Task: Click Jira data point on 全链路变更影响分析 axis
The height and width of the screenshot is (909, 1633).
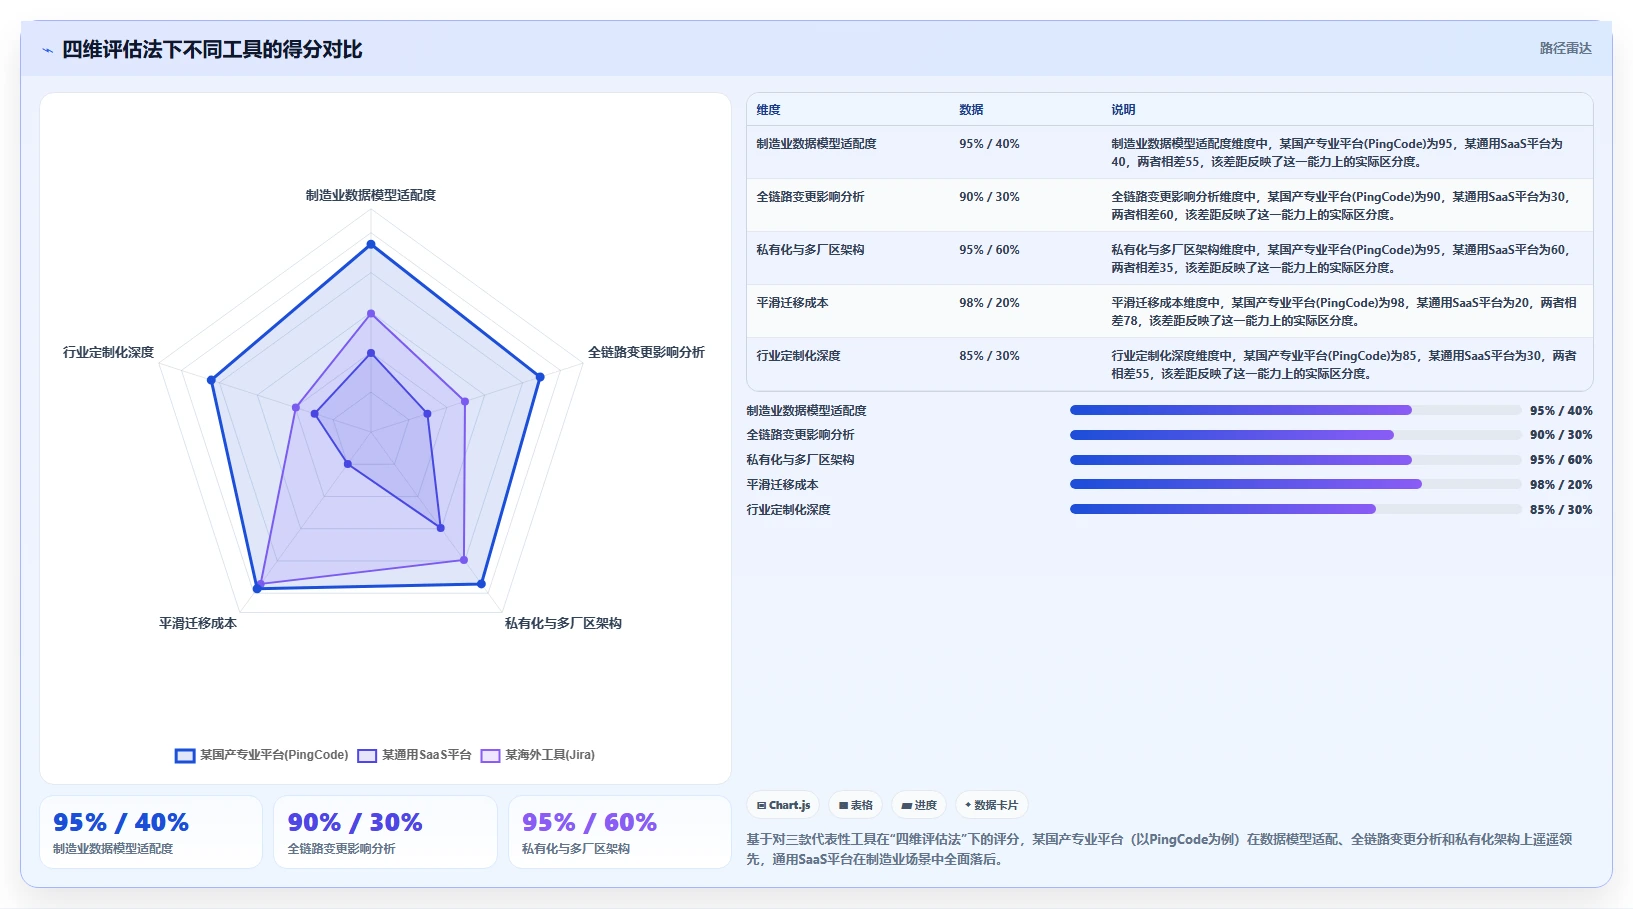Action: point(465,402)
